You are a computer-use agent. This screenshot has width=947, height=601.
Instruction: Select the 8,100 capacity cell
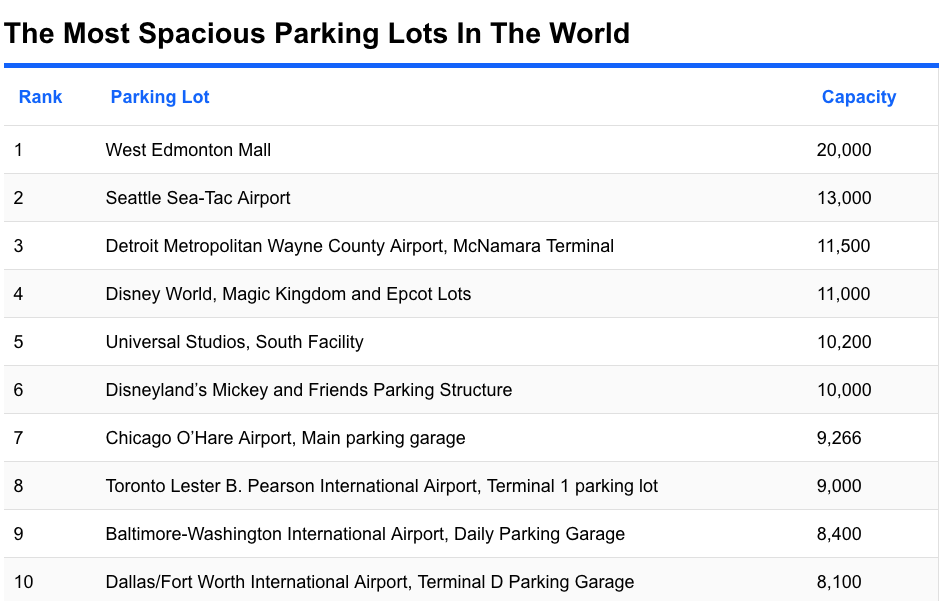pyautogui.click(x=838, y=582)
